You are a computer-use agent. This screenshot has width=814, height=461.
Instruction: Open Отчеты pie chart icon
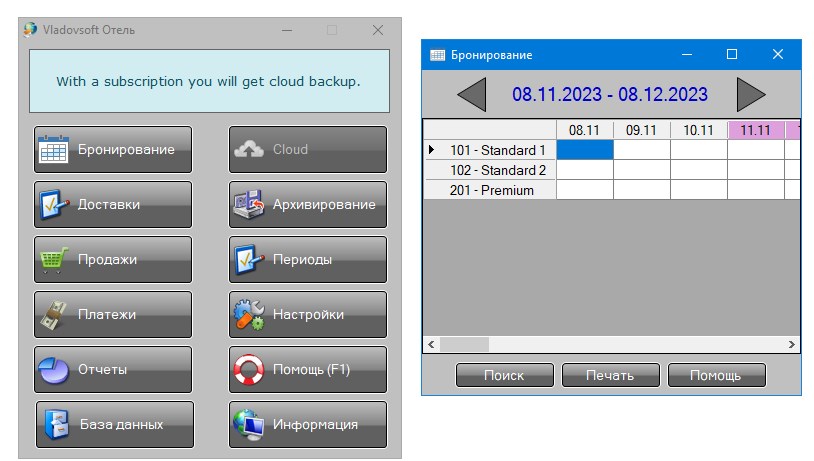(53, 370)
